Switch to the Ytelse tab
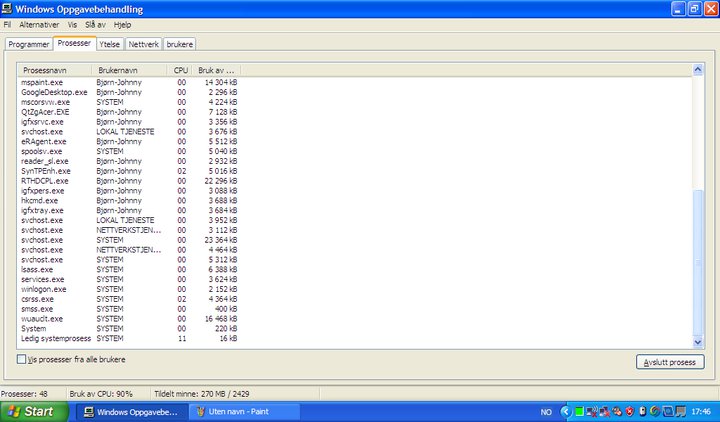 coord(109,45)
